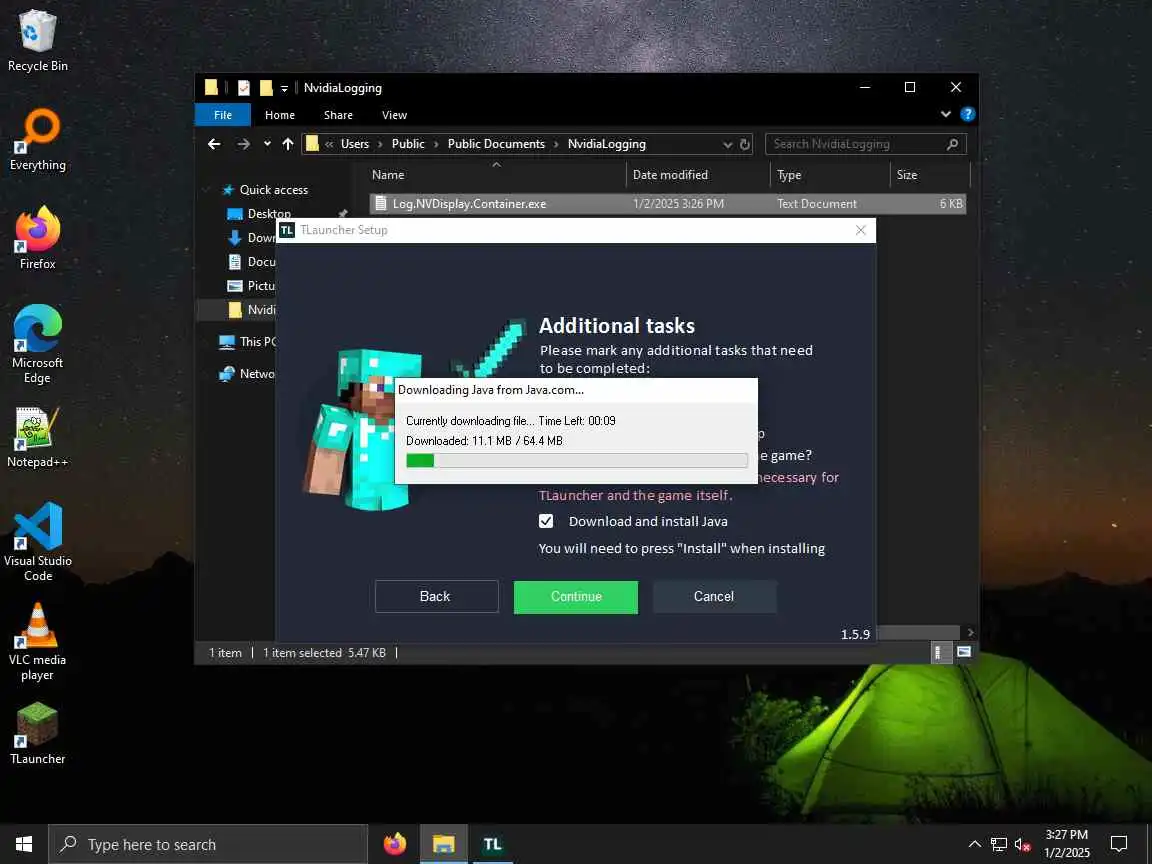Open the Everything search desktop icon
1152x864 pixels.
tap(37, 140)
